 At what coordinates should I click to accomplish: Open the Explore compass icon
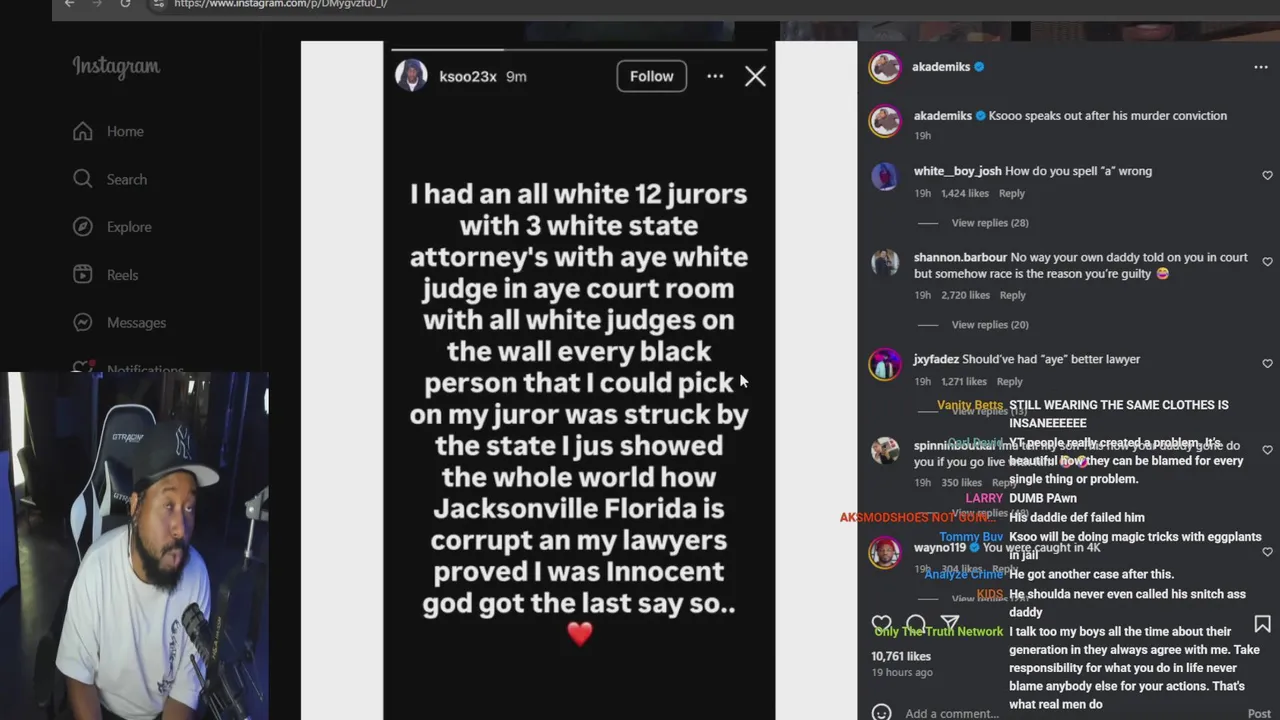pyautogui.click(x=83, y=227)
